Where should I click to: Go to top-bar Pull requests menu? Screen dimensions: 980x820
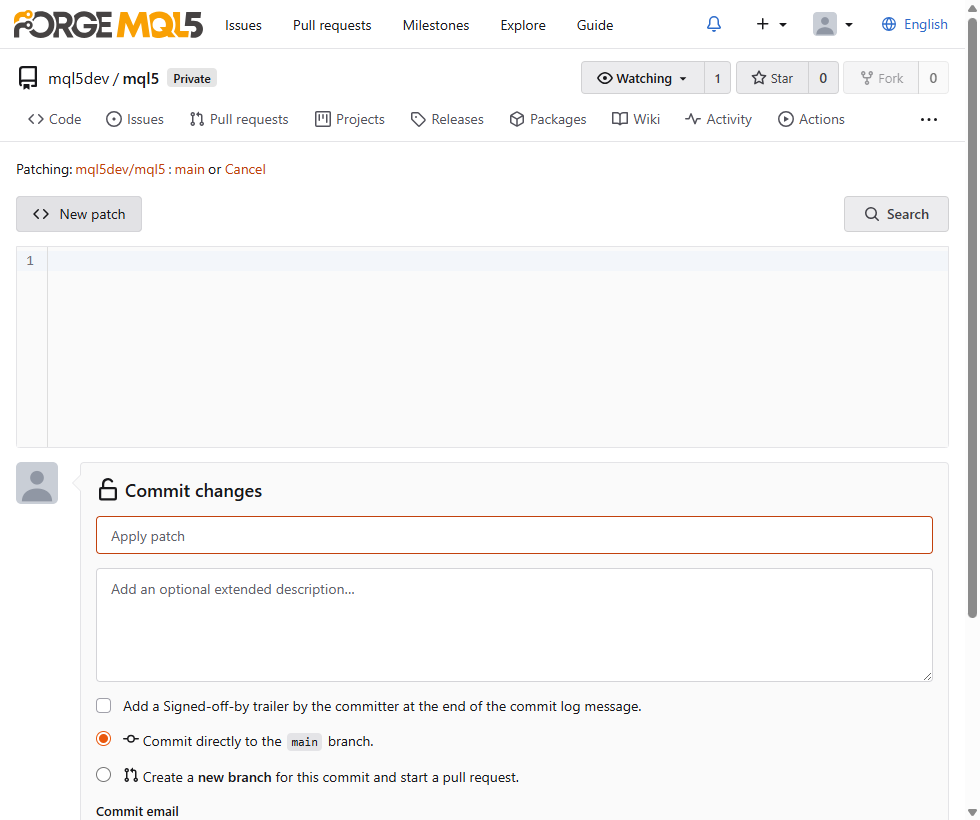(x=332, y=25)
